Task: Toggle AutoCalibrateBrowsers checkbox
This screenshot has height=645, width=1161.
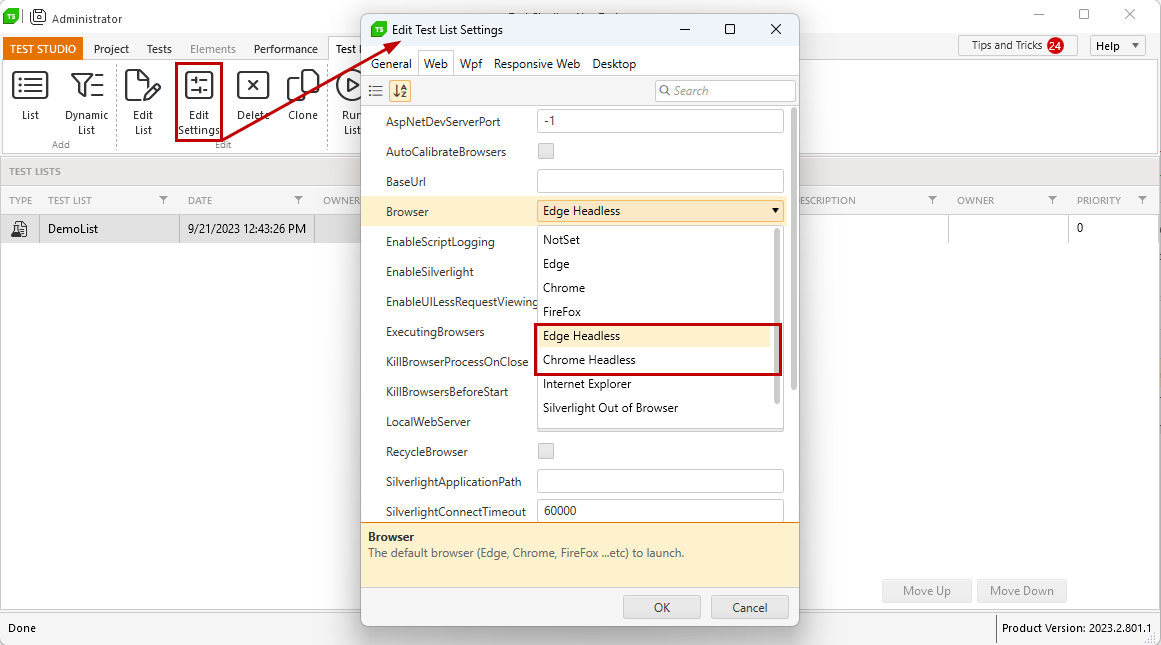Action: [x=546, y=151]
